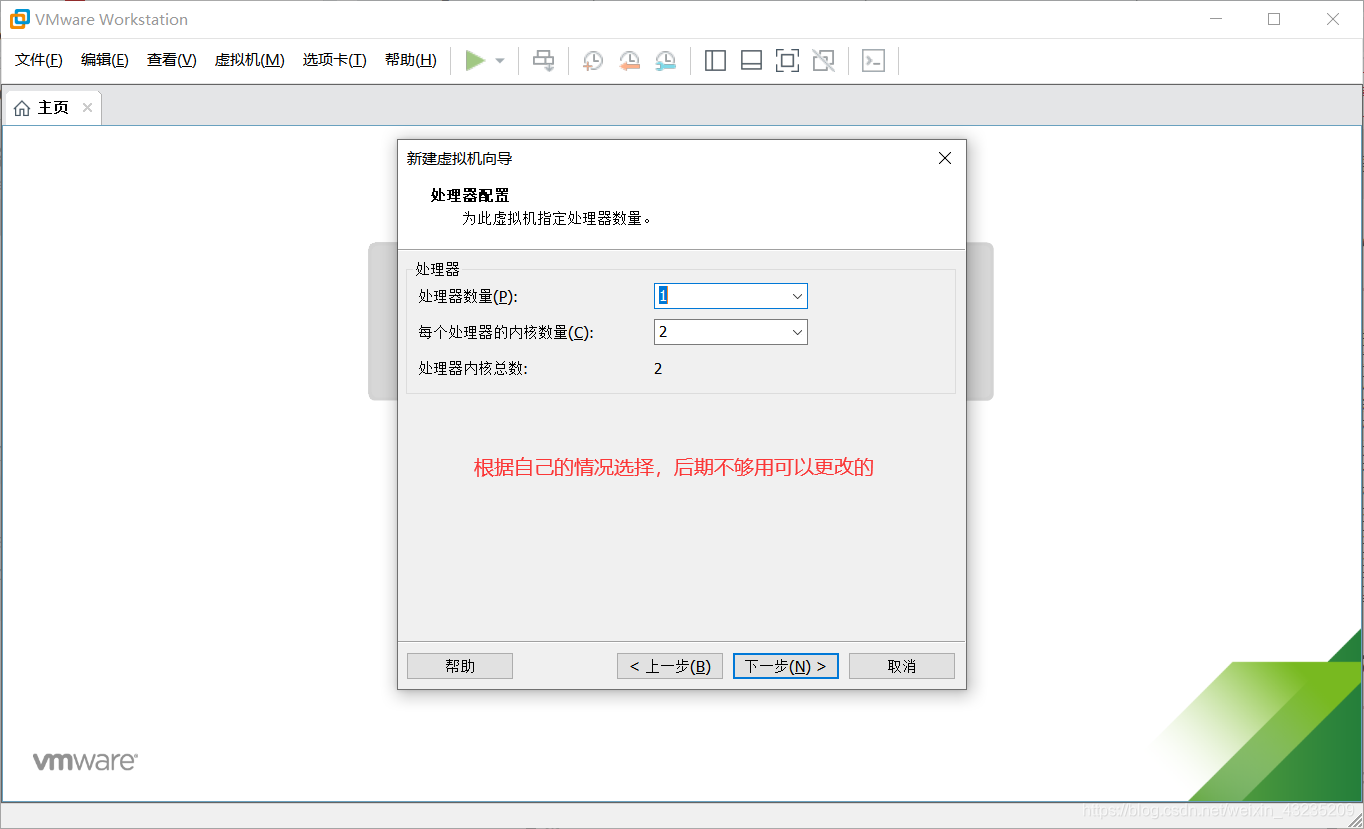Open the 每个处理器的内核数量 dropdown arrow
The image size is (1364, 829).
pos(797,332)
